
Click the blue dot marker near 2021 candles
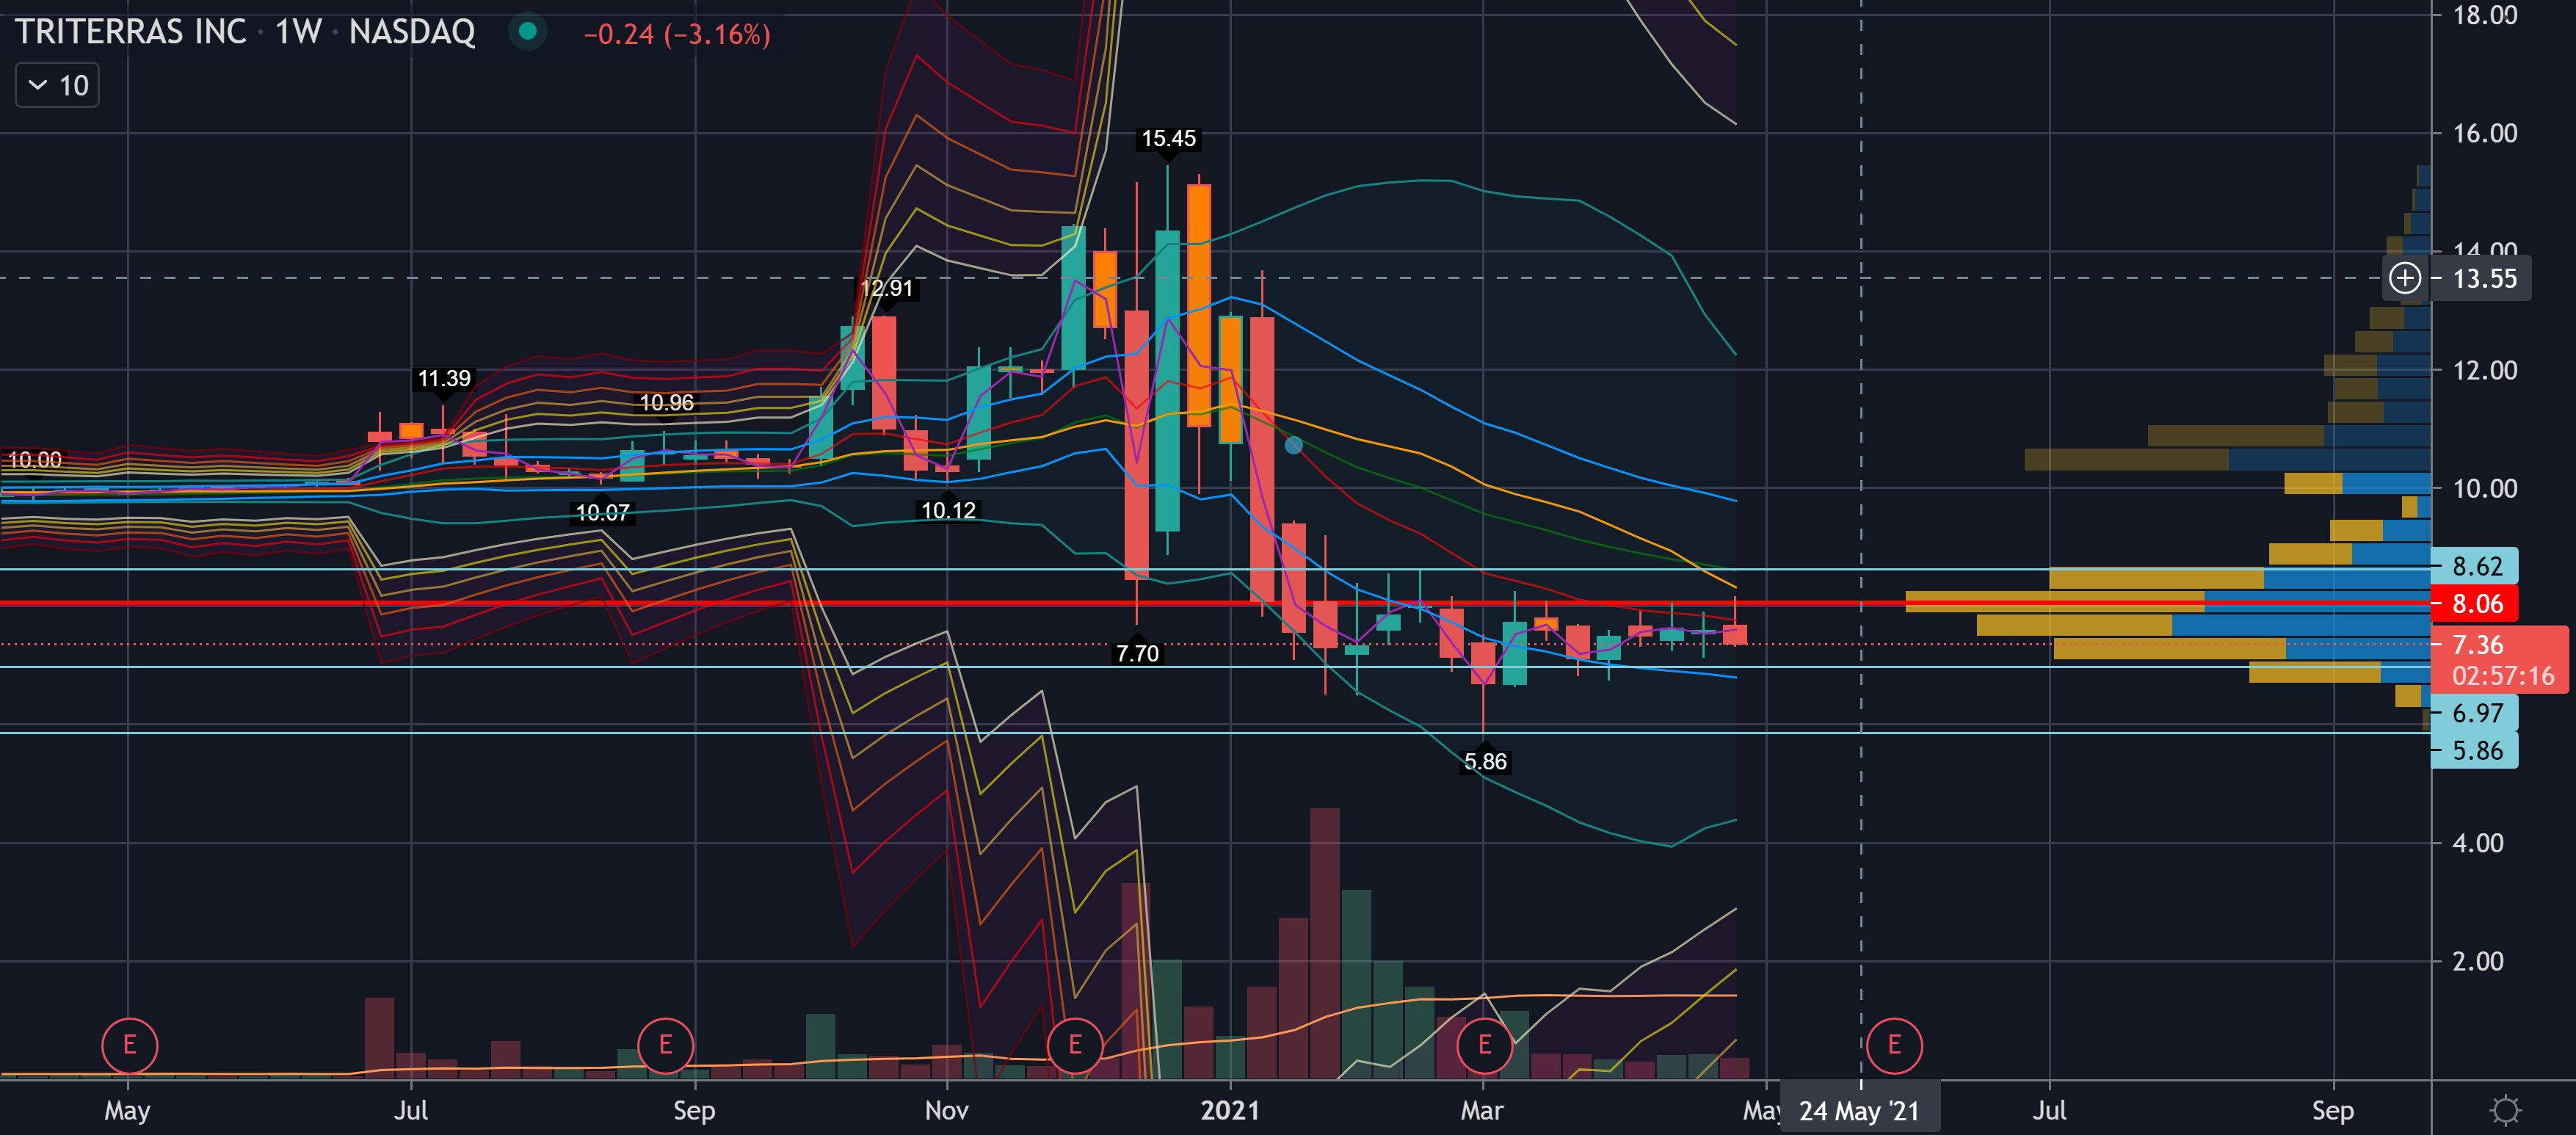pos(1293,445)
